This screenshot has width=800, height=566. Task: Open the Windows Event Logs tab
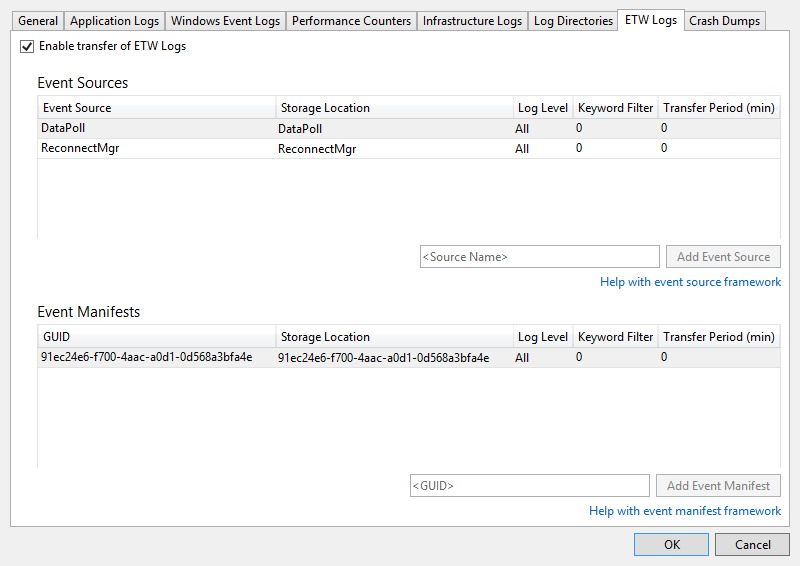(x=225, y=21)
